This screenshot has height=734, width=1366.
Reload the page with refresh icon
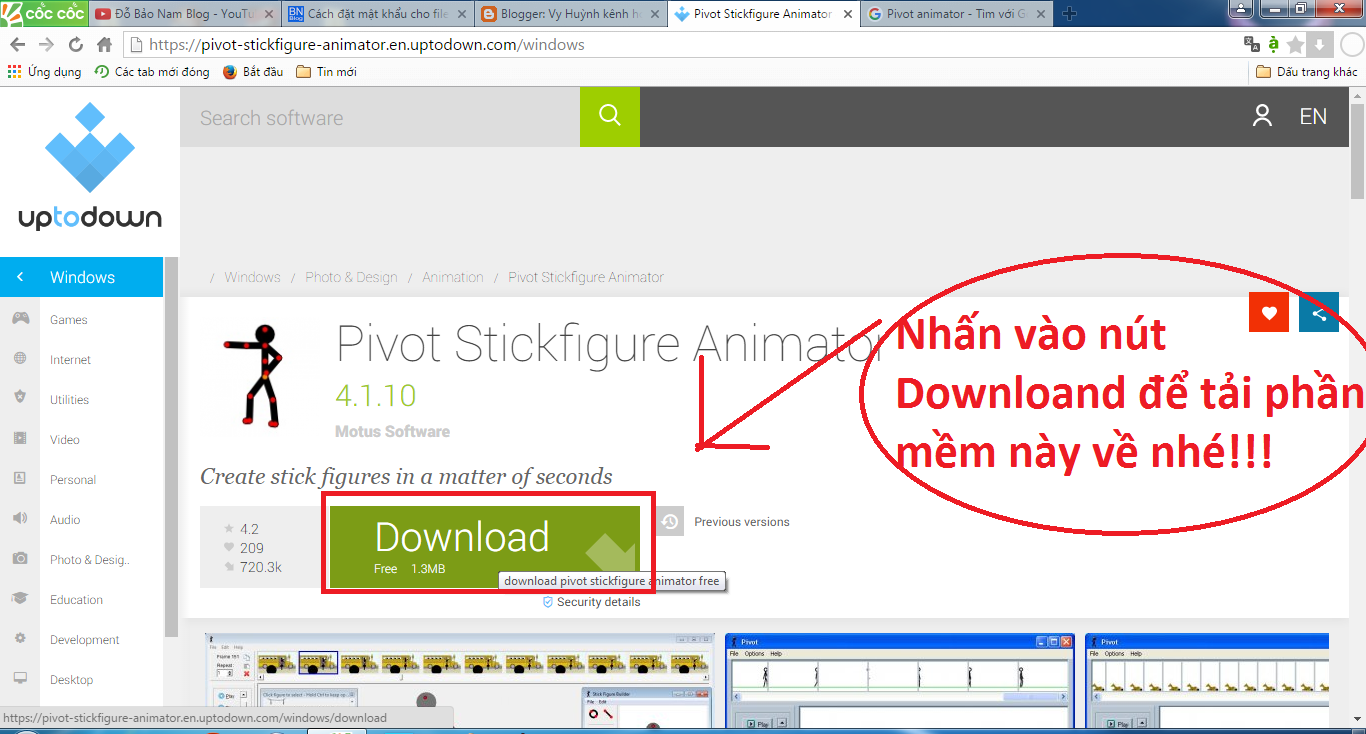click(x=76, y=45)
